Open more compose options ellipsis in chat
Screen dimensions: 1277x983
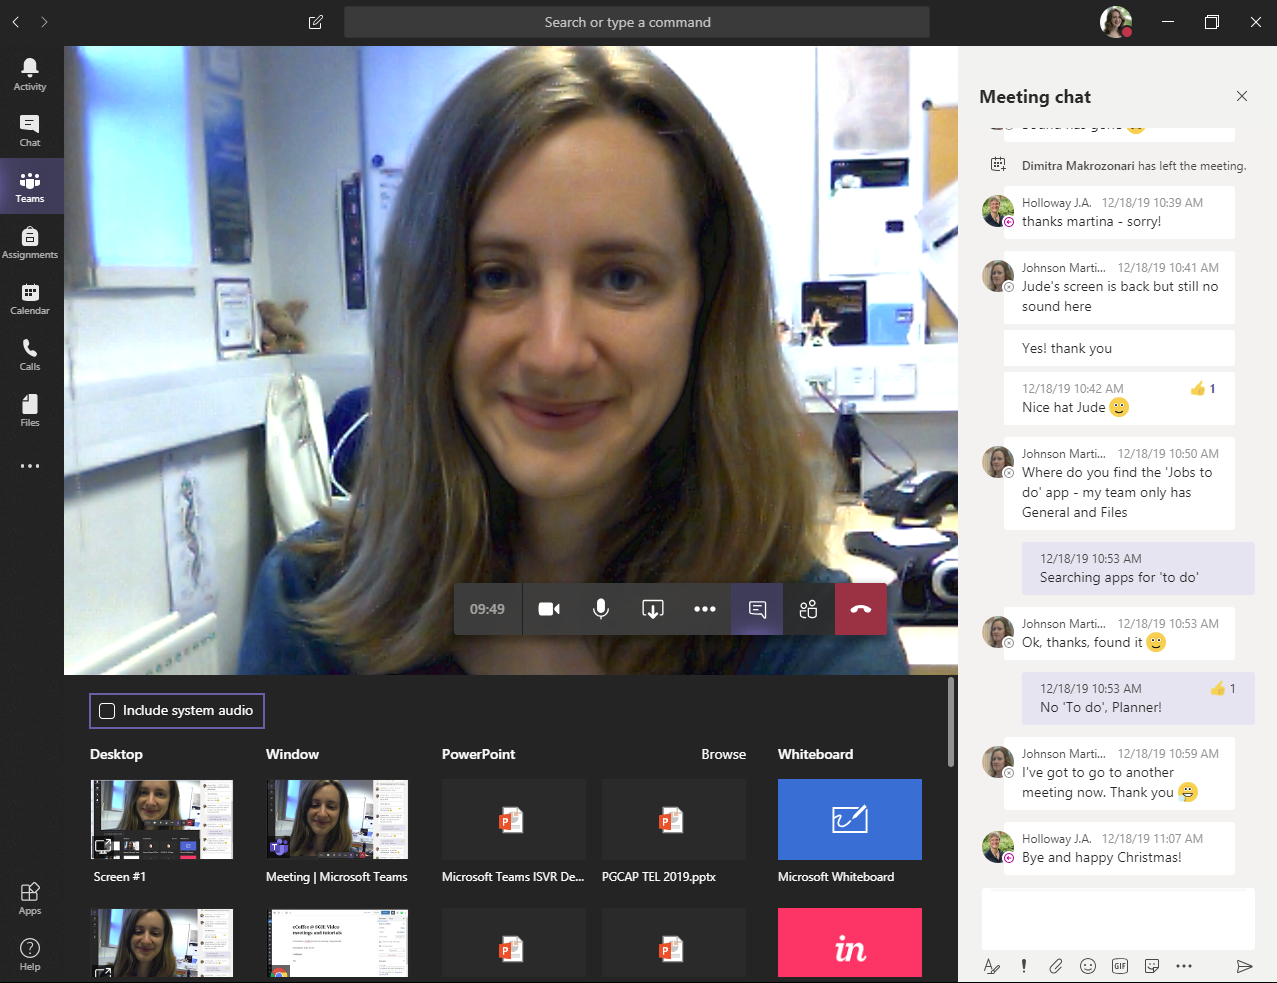pos(1184,966)
